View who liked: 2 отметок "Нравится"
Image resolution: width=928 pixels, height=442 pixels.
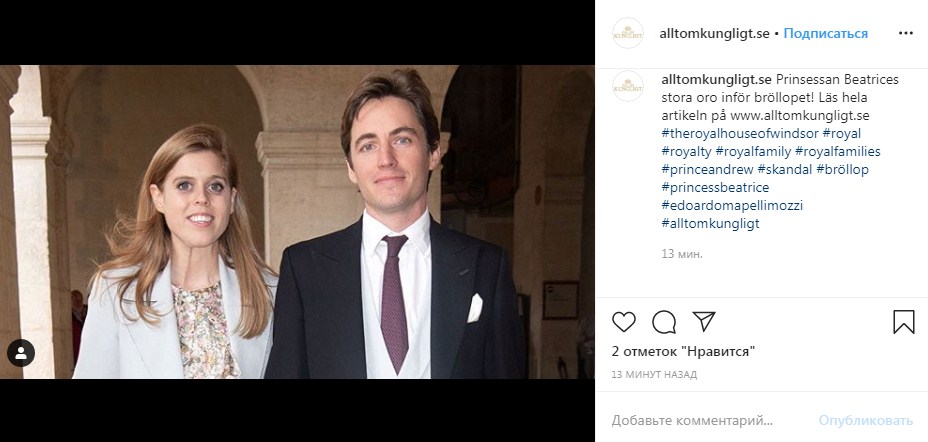point(682,351)
